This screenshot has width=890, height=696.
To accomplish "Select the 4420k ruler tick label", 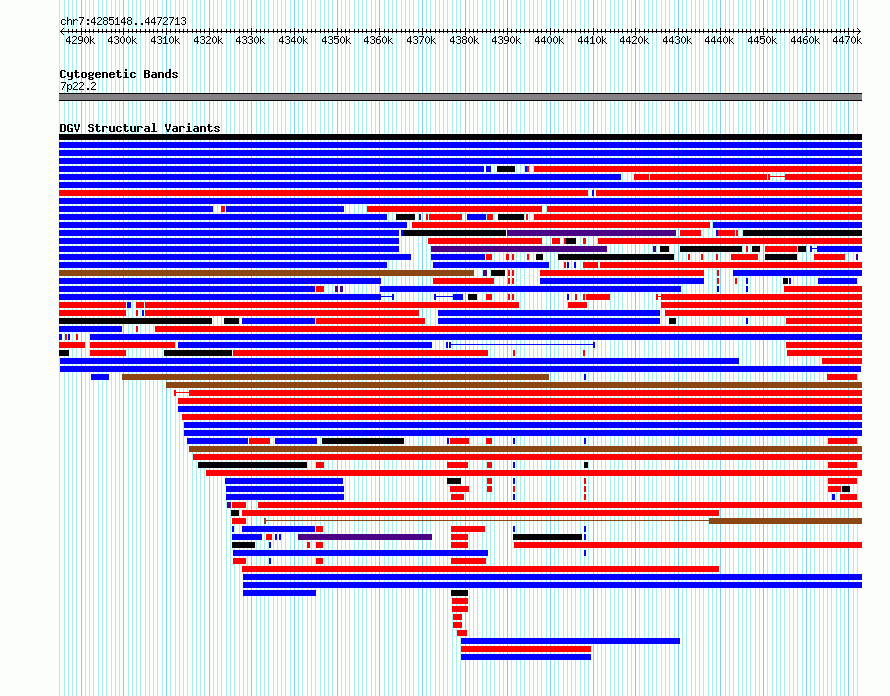I will point(634,40).
